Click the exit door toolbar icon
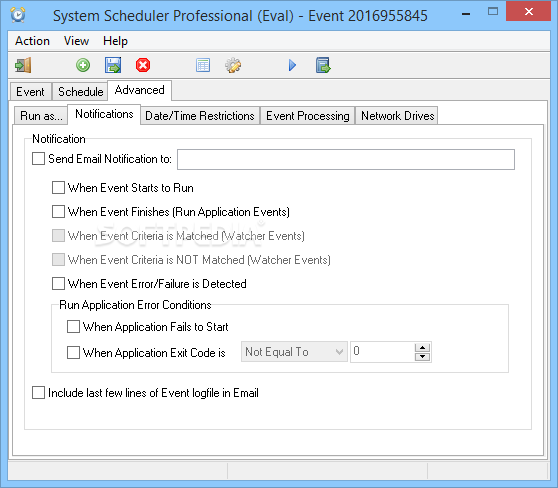Screen dimensions: 558x488 point(23,65)
